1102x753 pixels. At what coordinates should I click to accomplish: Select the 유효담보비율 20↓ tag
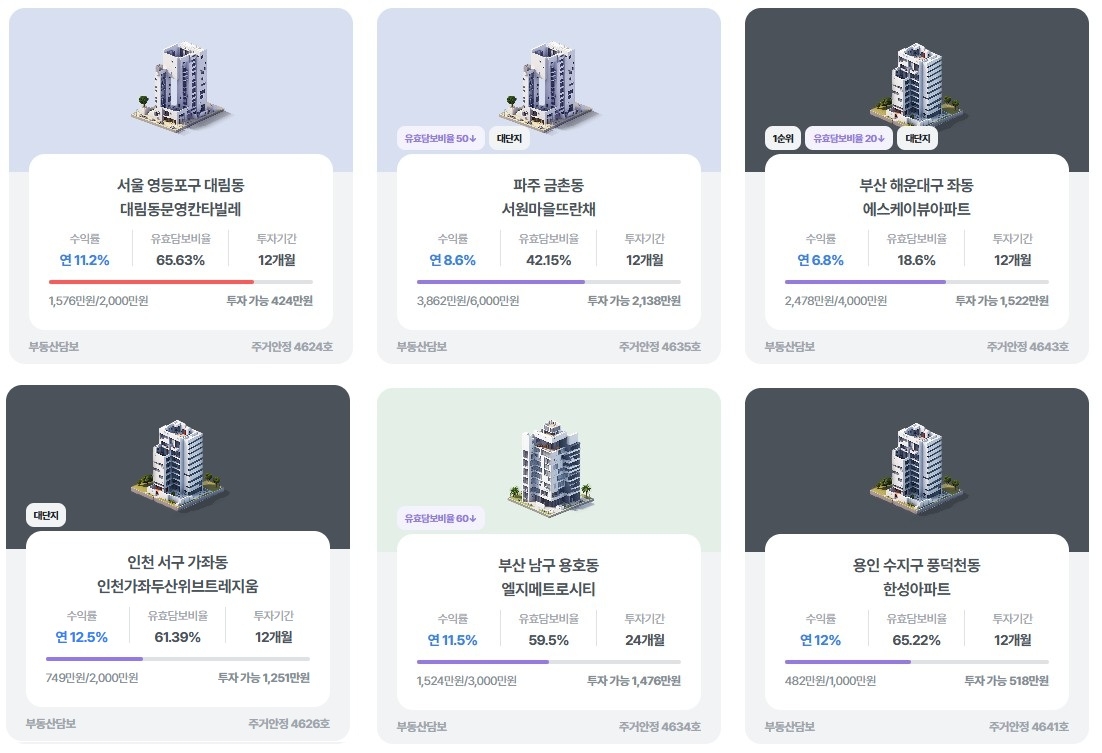tap(848, 139)
